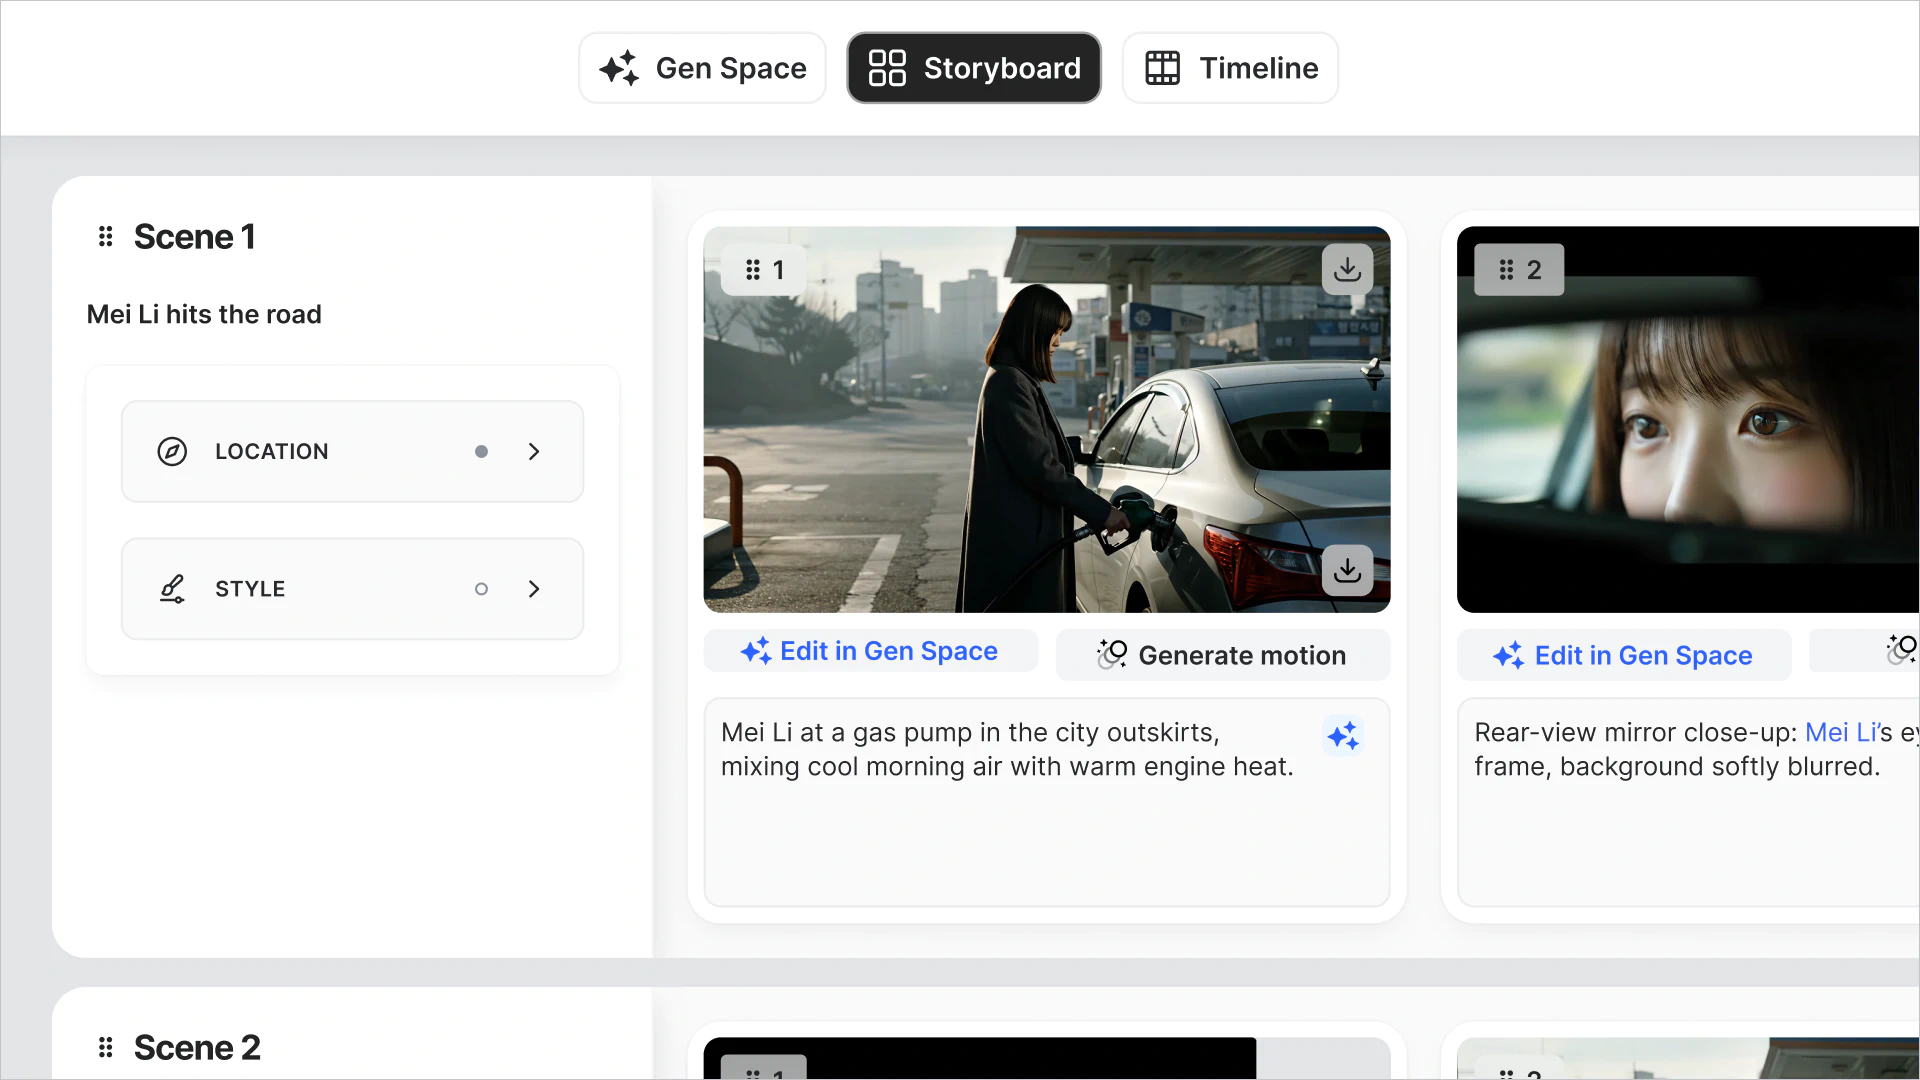Grab the Scene 2 drag handle

pos(105,1048)
